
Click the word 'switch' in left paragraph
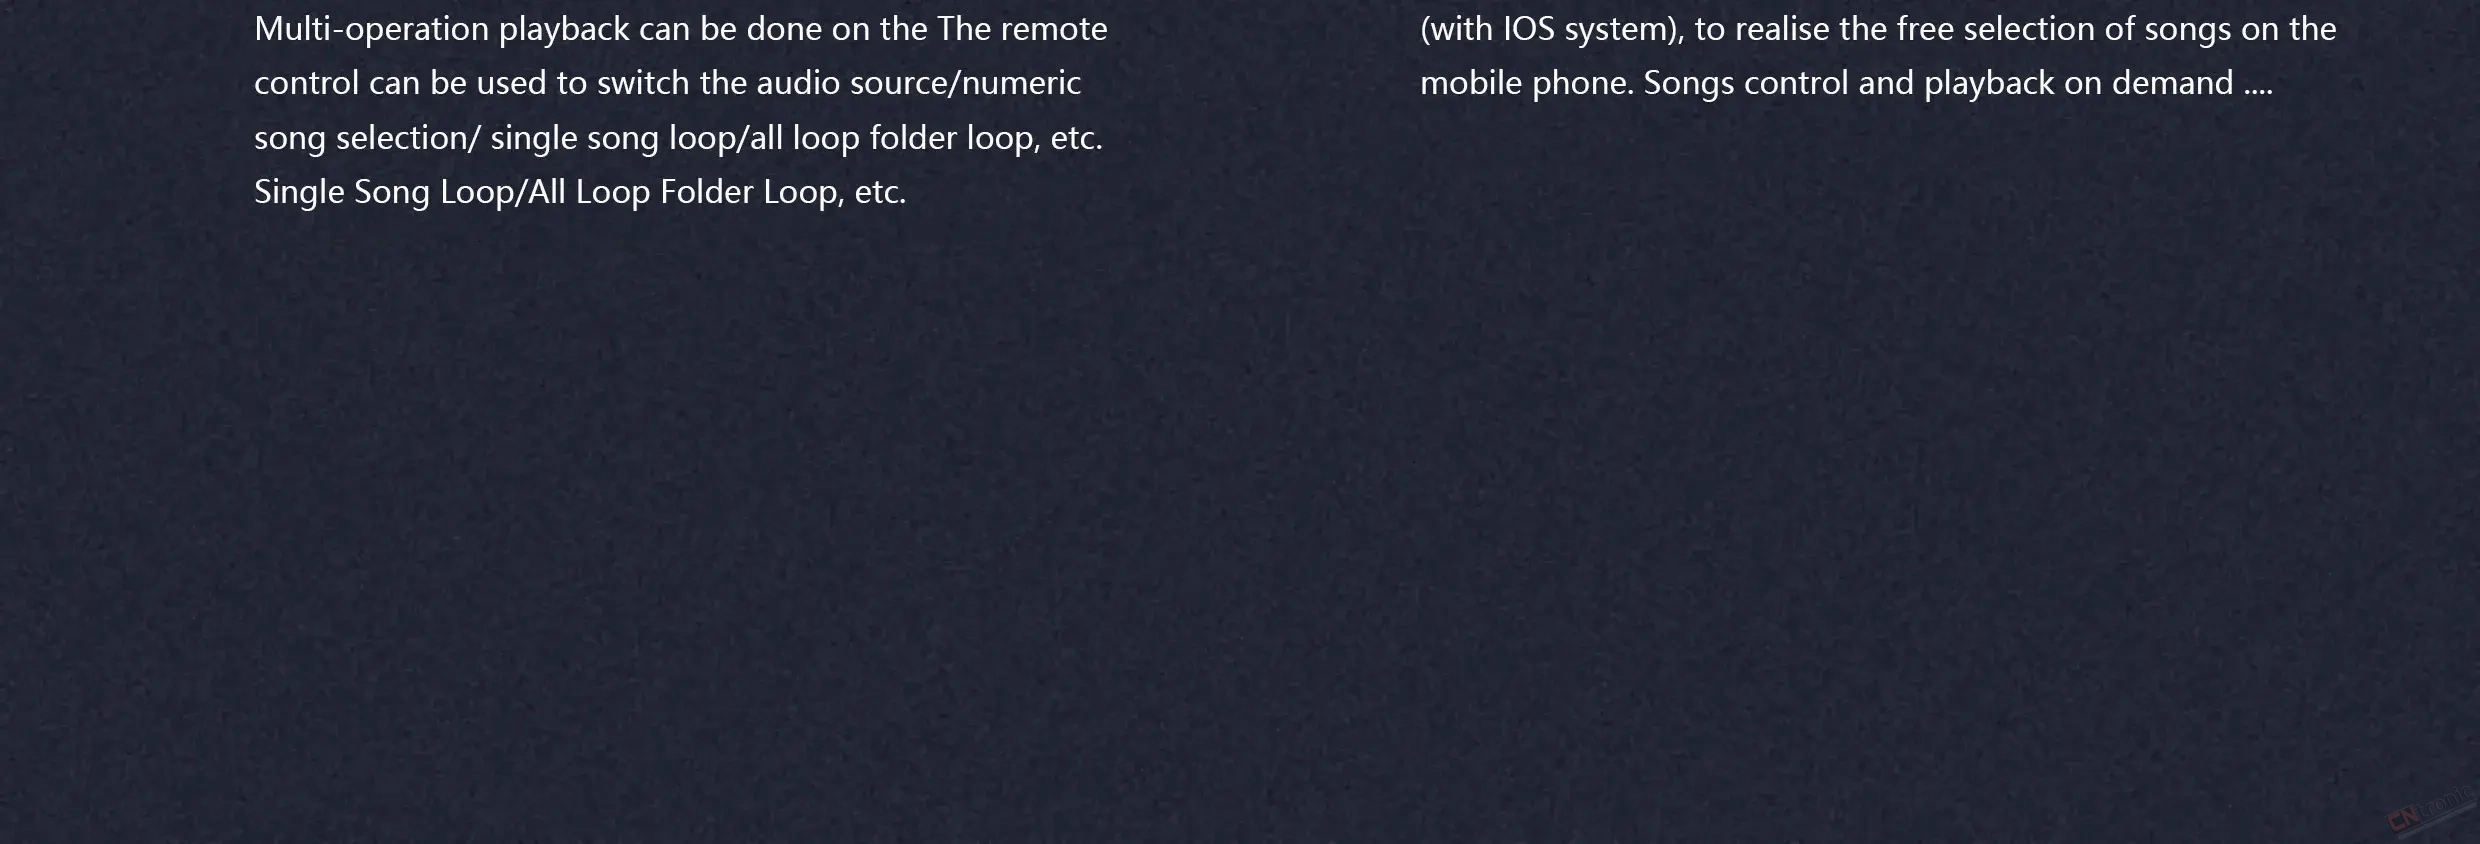tap(643, 83)
